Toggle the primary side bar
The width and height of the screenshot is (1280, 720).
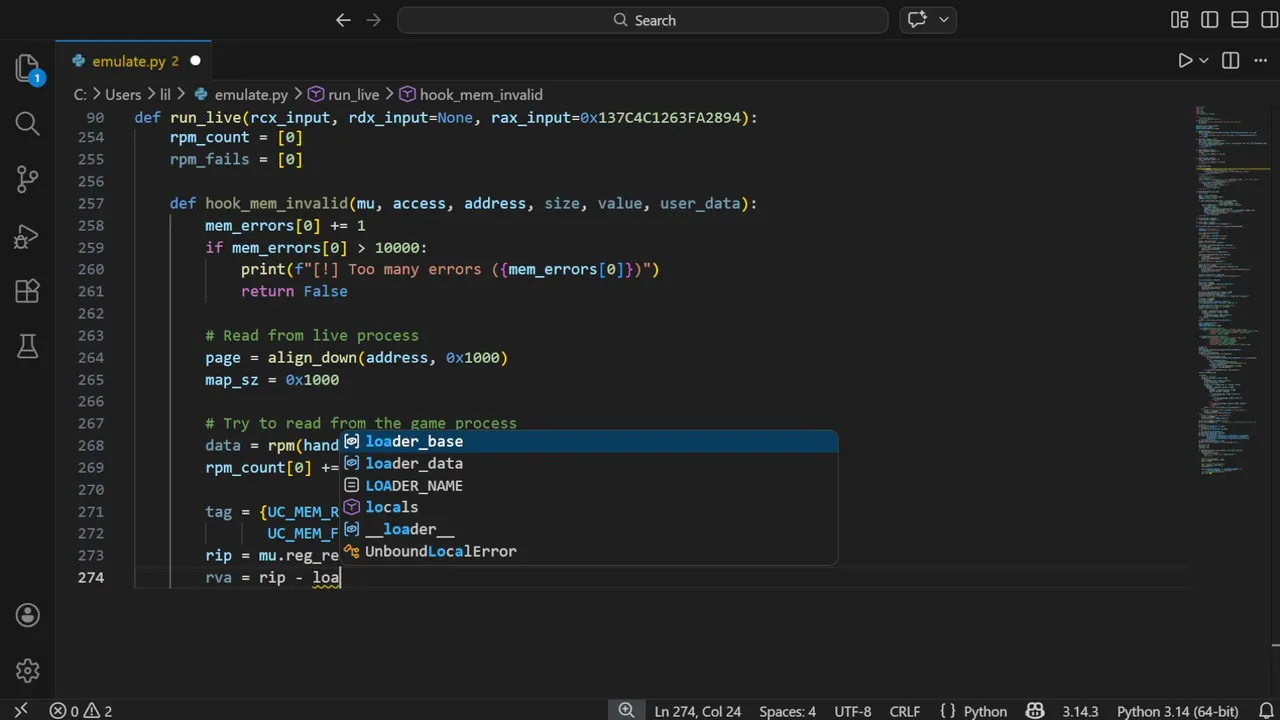pyautogui.click(x=1210, y=20)
